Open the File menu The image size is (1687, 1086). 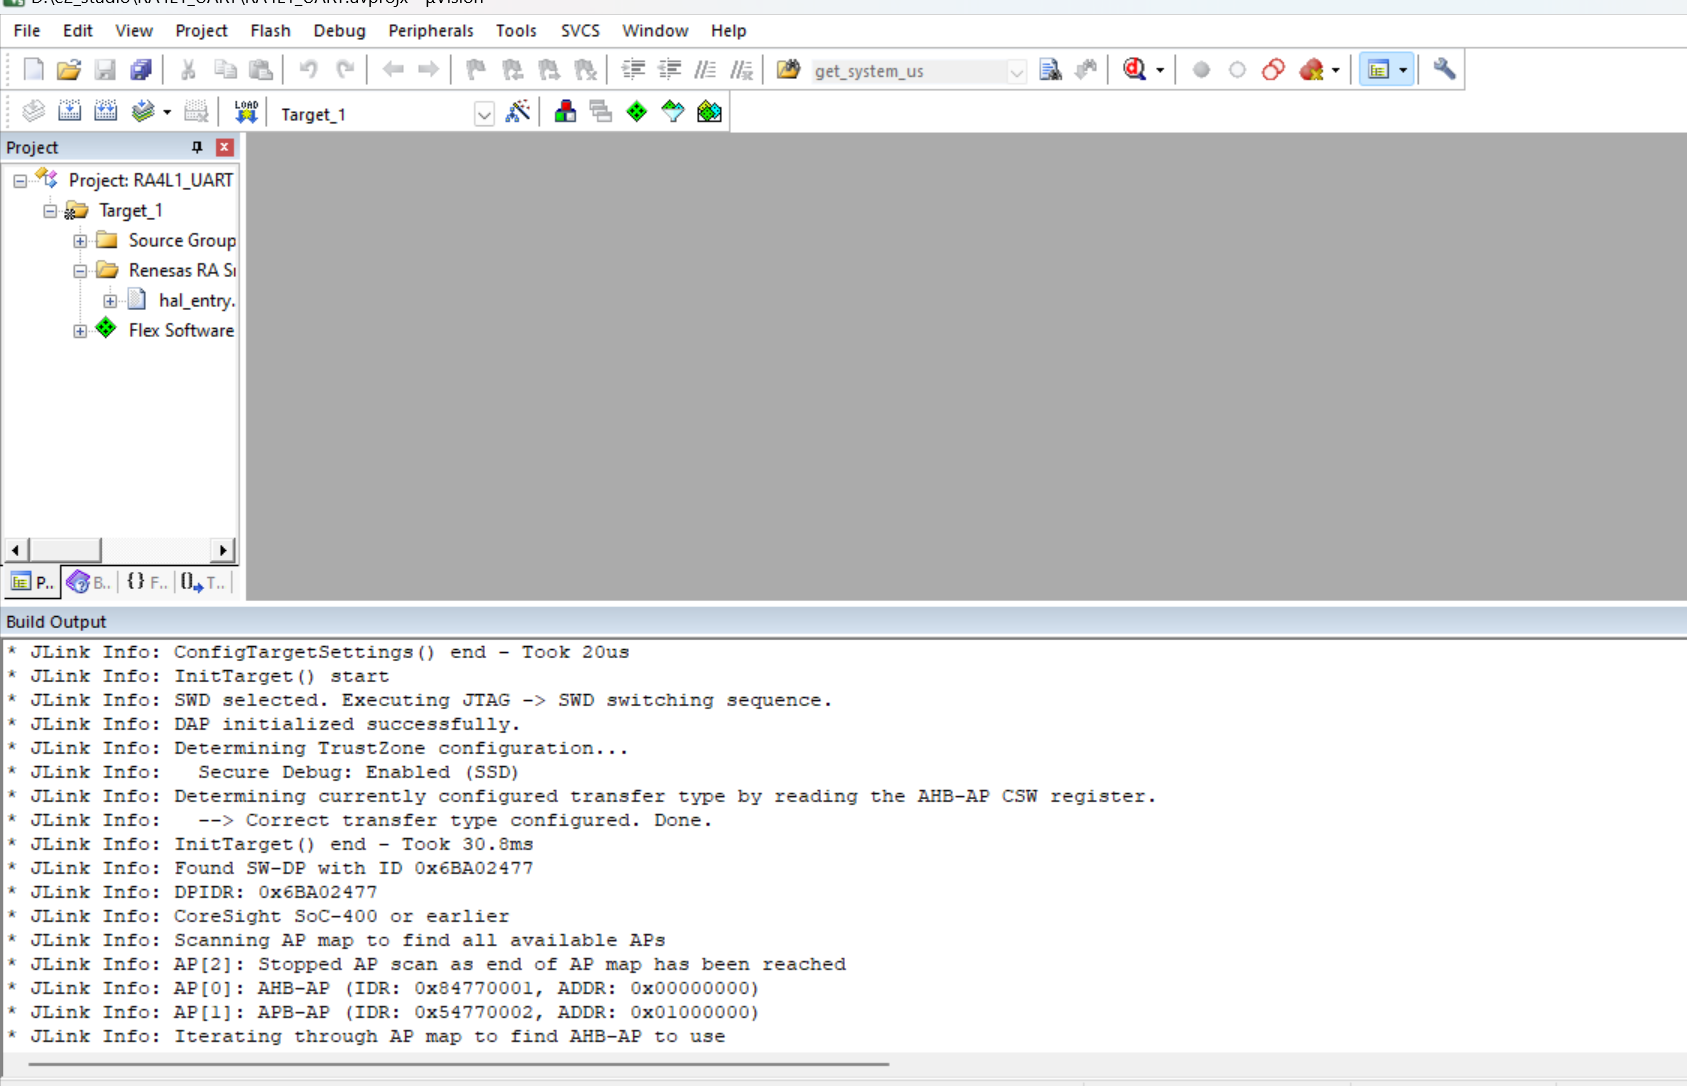point(27,31)
